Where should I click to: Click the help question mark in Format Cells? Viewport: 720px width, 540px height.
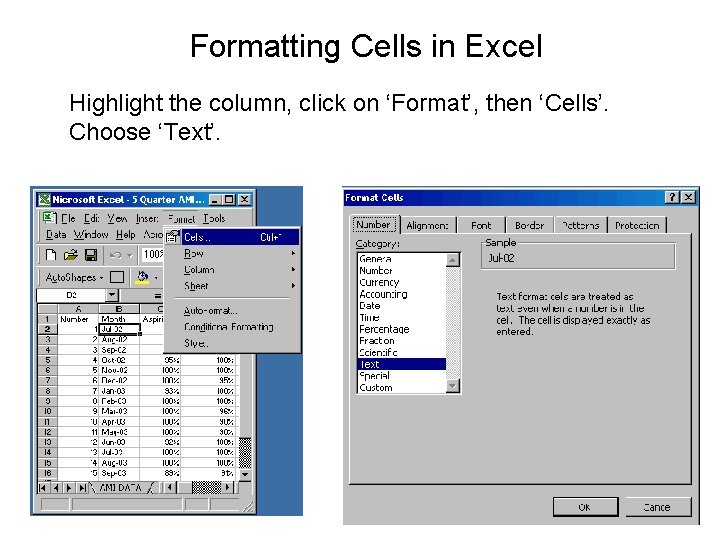(x=672, y=197)
